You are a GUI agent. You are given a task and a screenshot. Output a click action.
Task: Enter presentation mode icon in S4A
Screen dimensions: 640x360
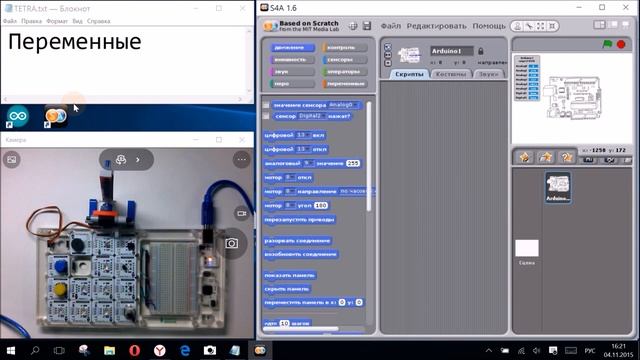(x=626, y=25)
